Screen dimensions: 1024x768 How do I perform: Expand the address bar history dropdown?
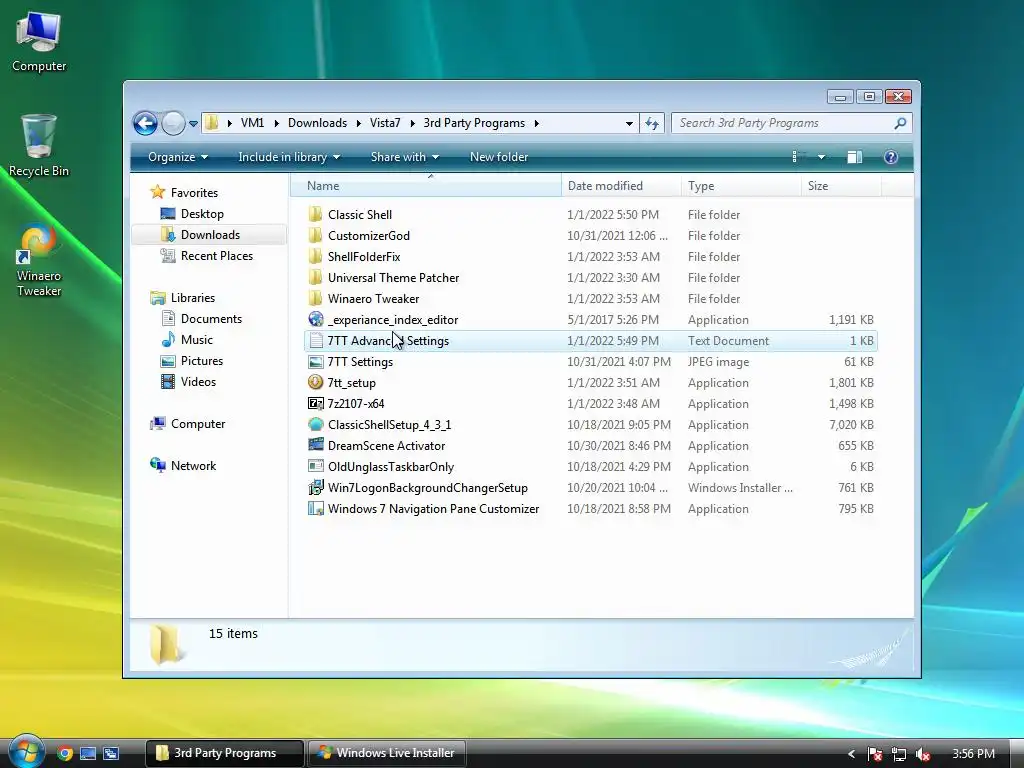pos(629,123)
